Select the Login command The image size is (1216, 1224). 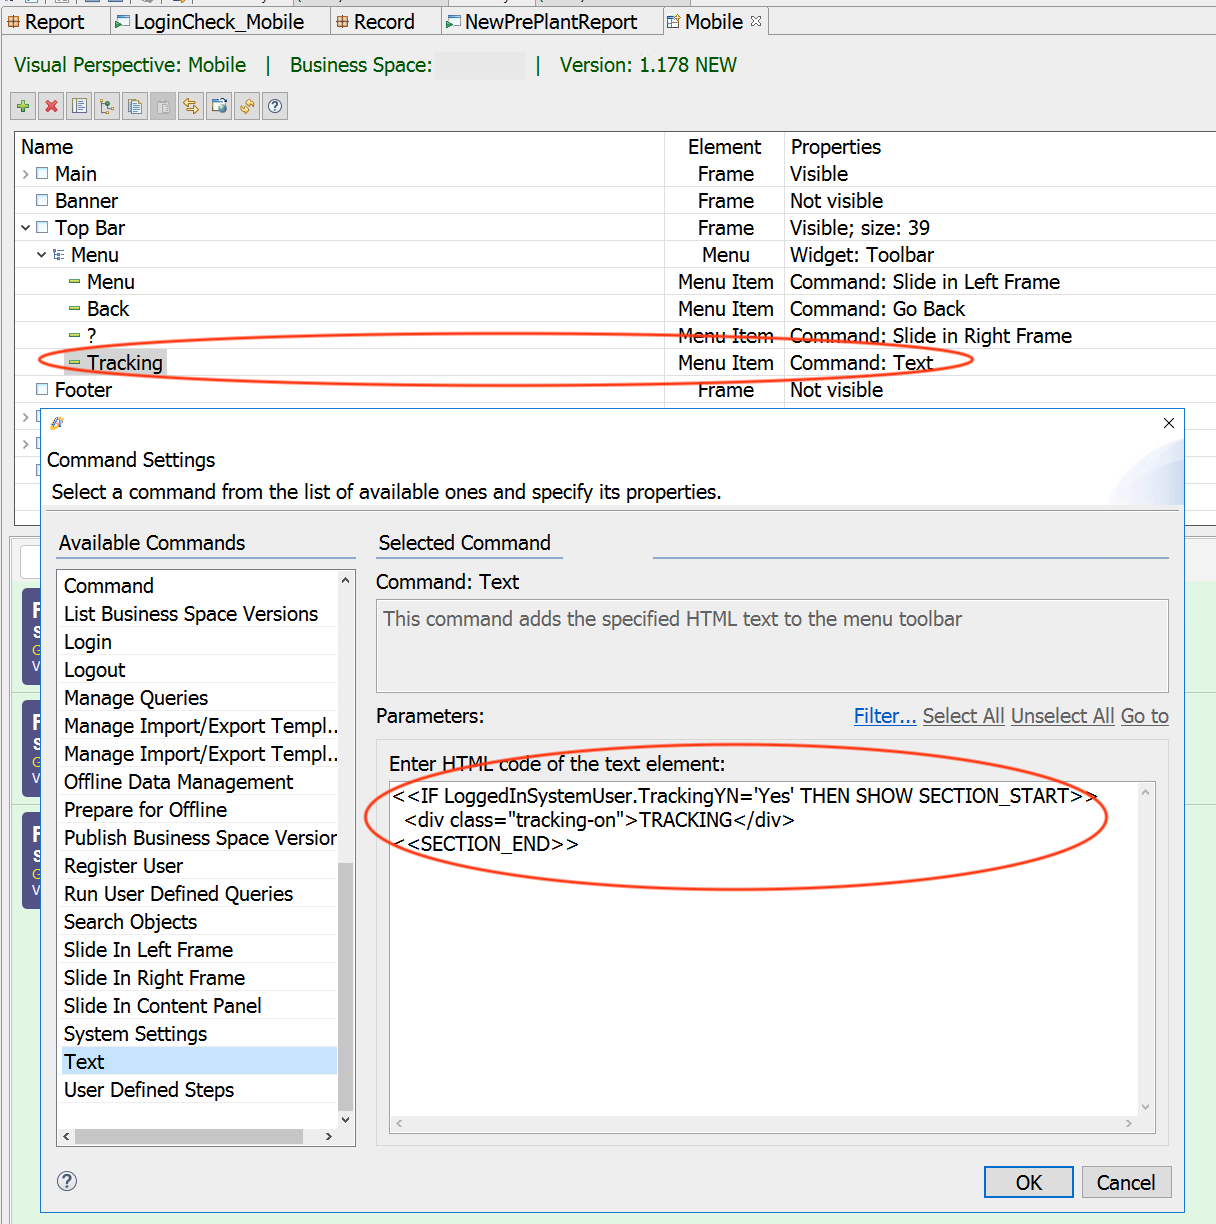pos(198,642)
